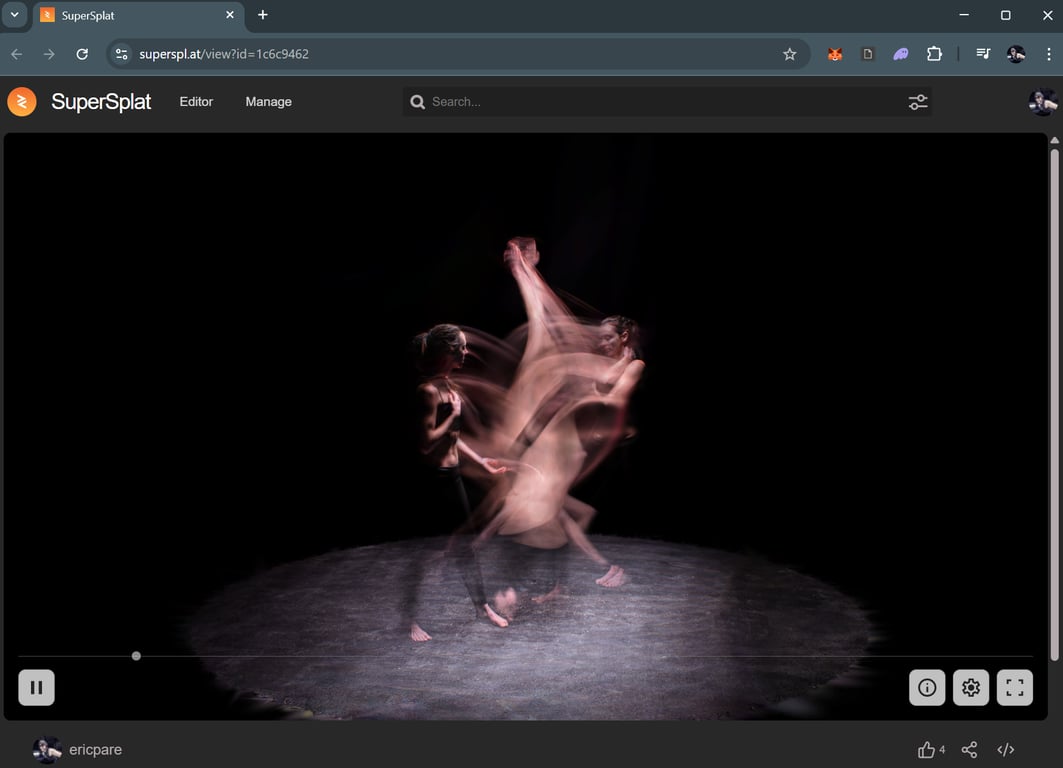Click the SuperSplat logo icon
This screenshot has width=1063, height=768.
point(22,101)
